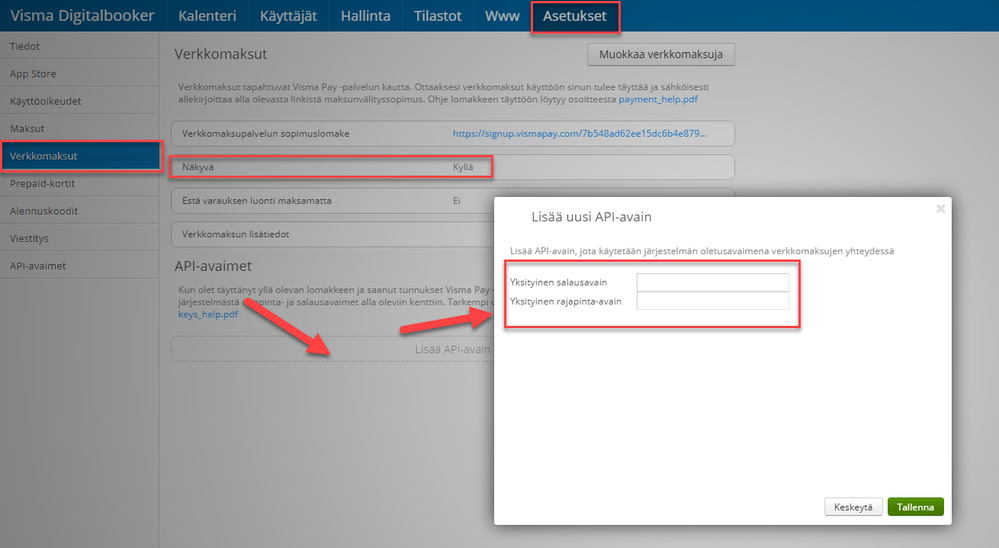This screenshot has width=999, height=548.
Task: Click the Visma Digitalbooker logo text
Action: pyautogui.click(x=82, y=16)
